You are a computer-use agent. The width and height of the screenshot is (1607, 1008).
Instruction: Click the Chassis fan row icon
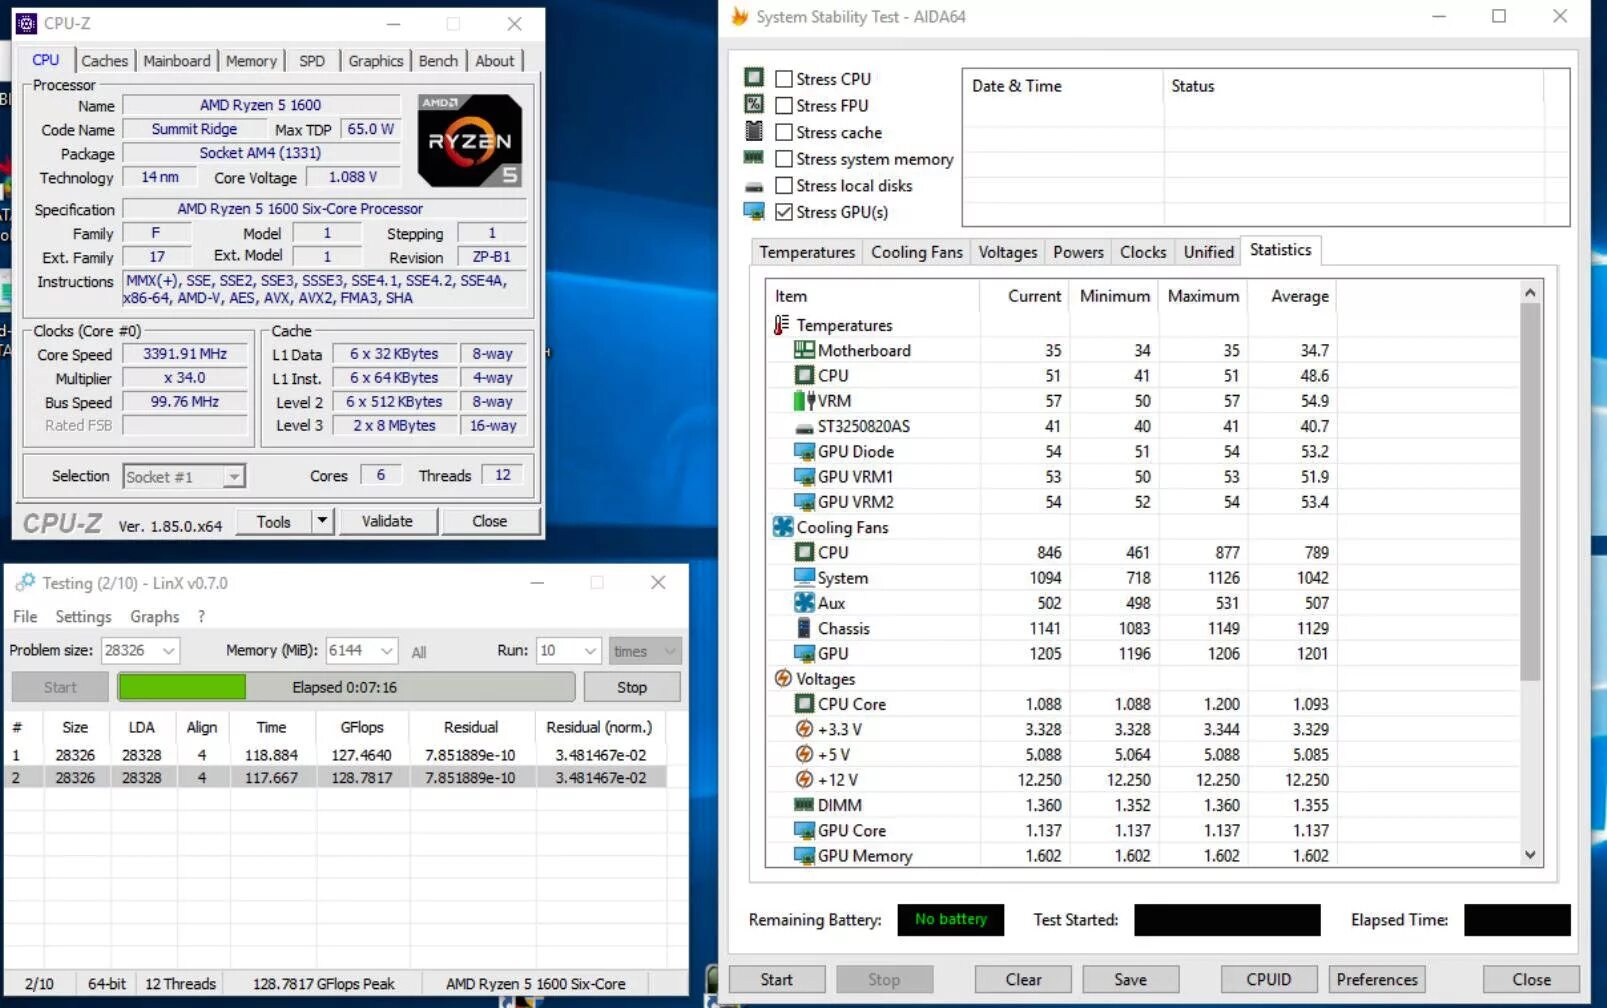coord(804,628)
